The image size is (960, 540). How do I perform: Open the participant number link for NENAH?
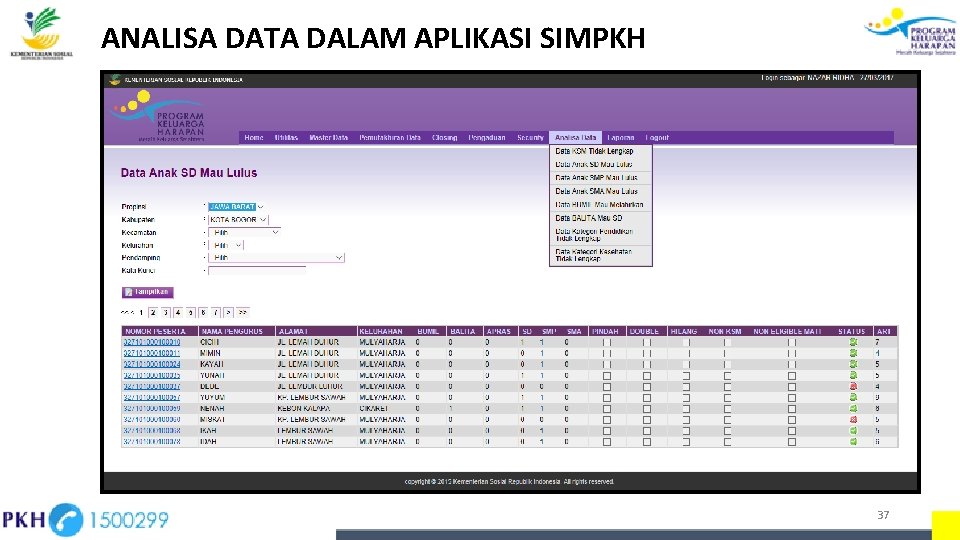tap(152, 408)
